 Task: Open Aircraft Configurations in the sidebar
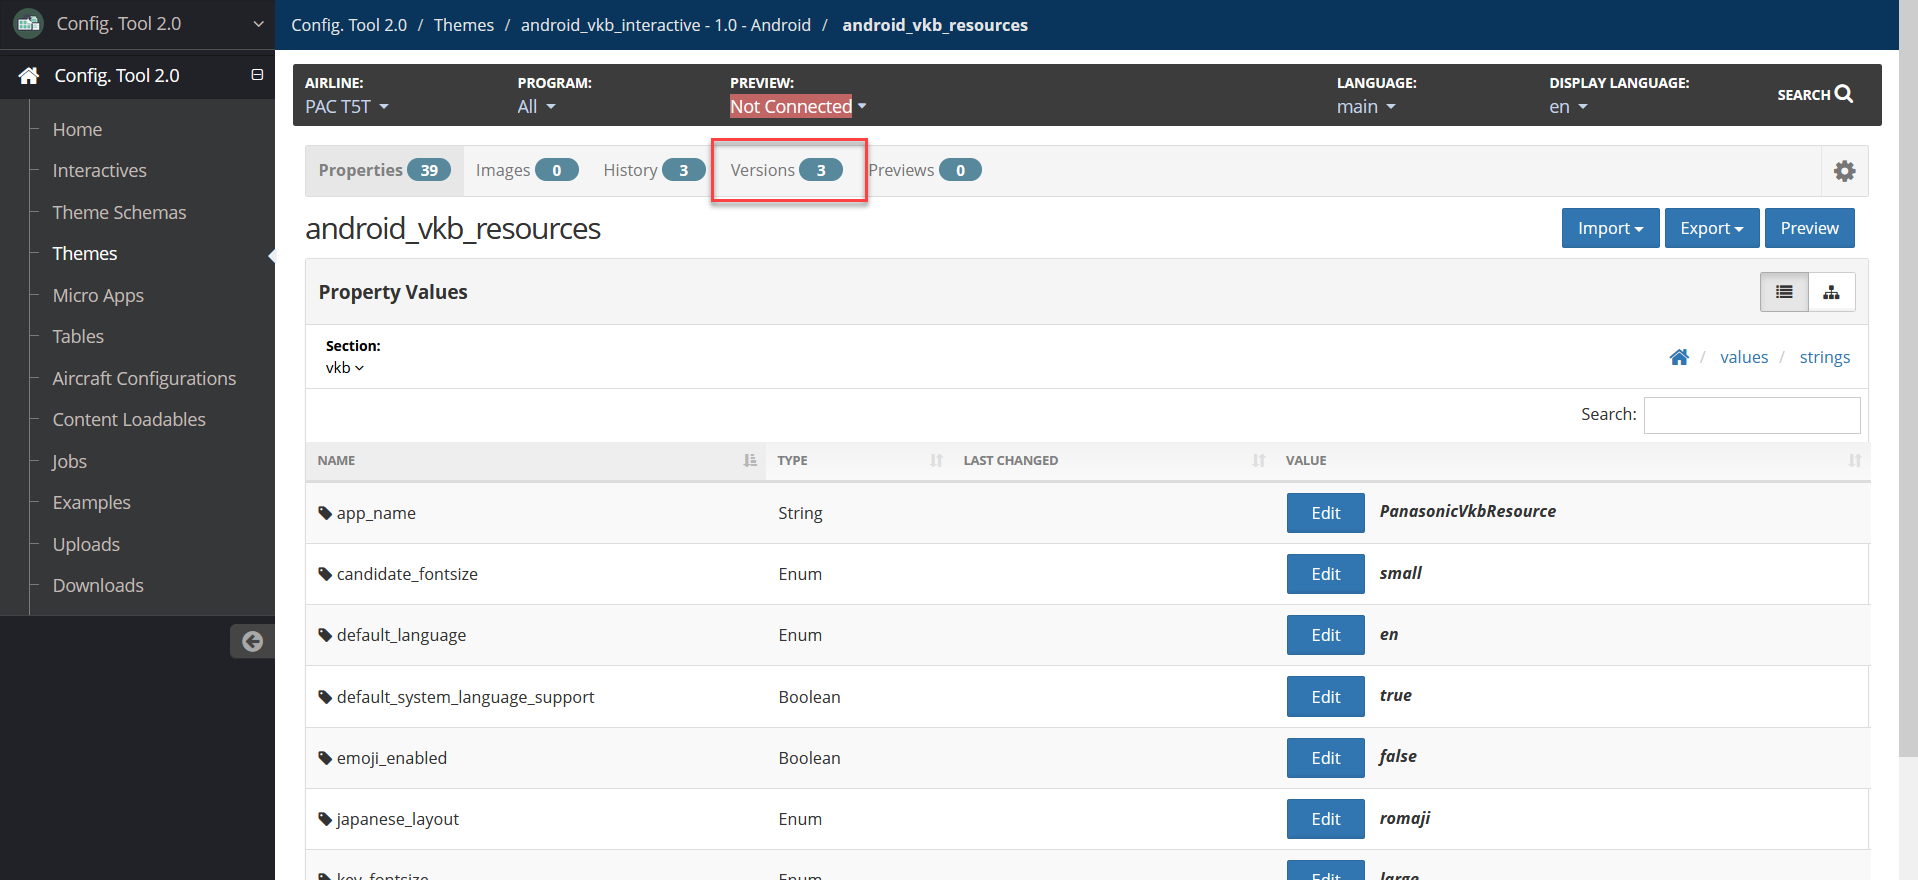pyautogui.click(x=144, y=378)
